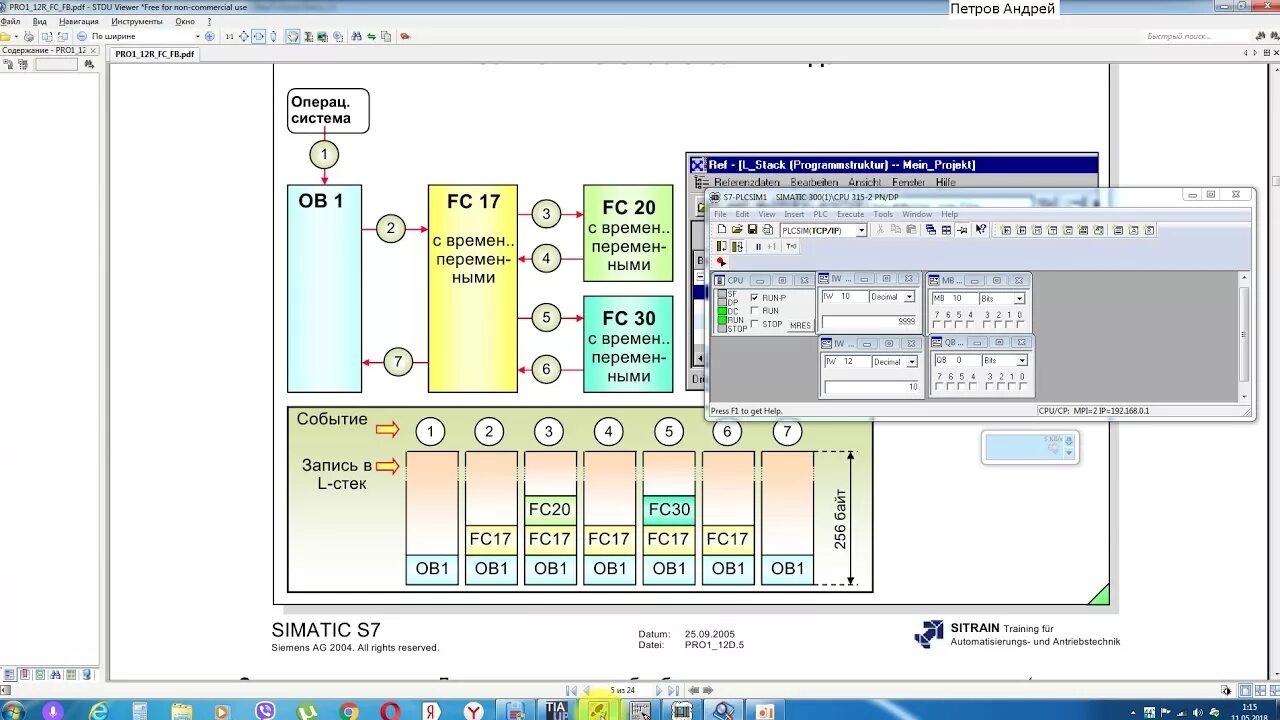Toggle the RUN-P checkbox in CPU window

[x=755, y=297]
